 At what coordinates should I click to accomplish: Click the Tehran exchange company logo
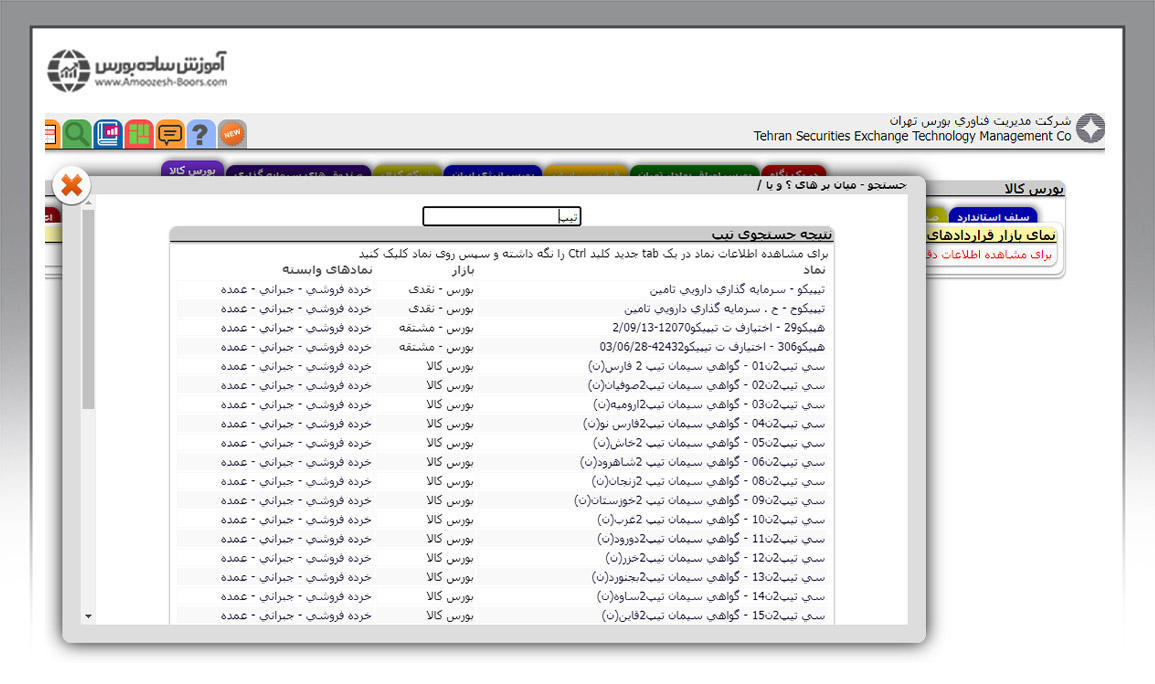click(x=1090, y=129)
